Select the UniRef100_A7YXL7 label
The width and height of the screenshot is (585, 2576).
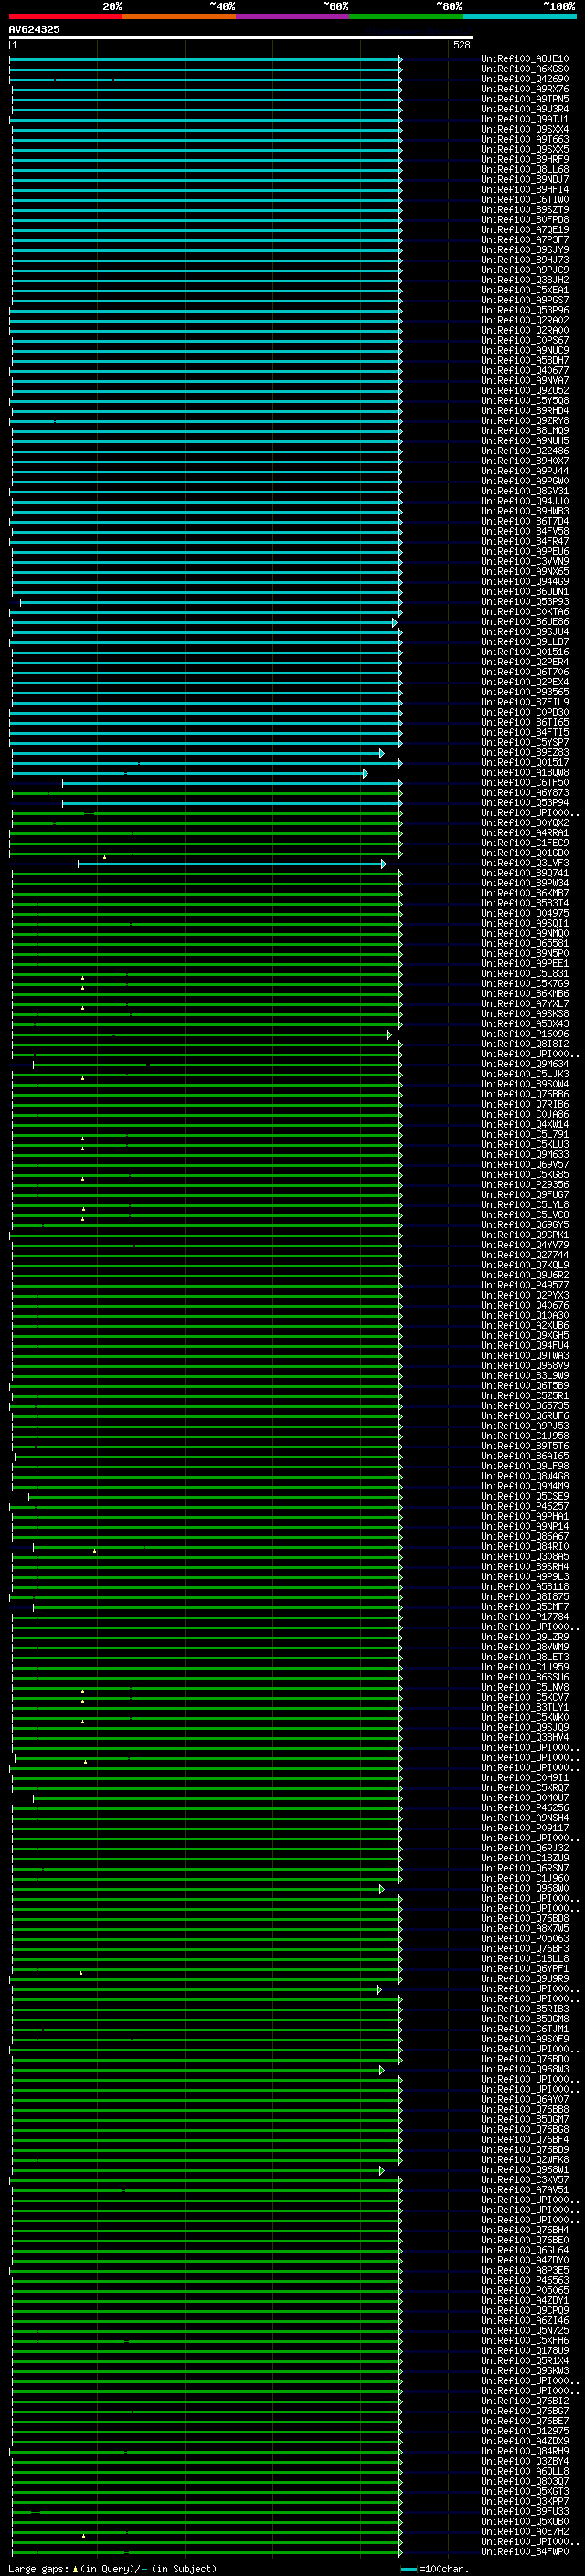click(525, 1004)
